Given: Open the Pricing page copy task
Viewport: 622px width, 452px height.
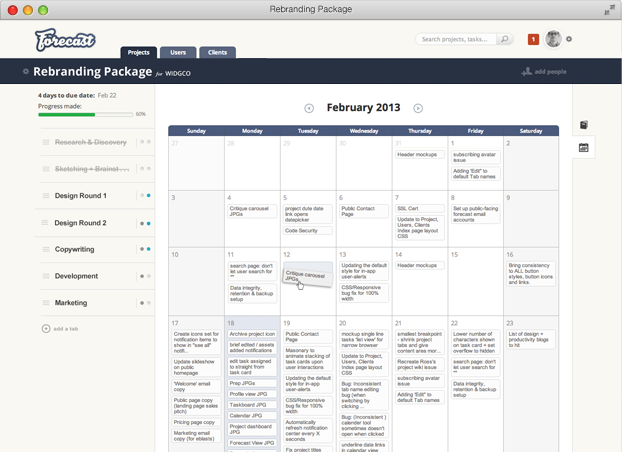Looking at the screenshot, I should coord(196,422).
